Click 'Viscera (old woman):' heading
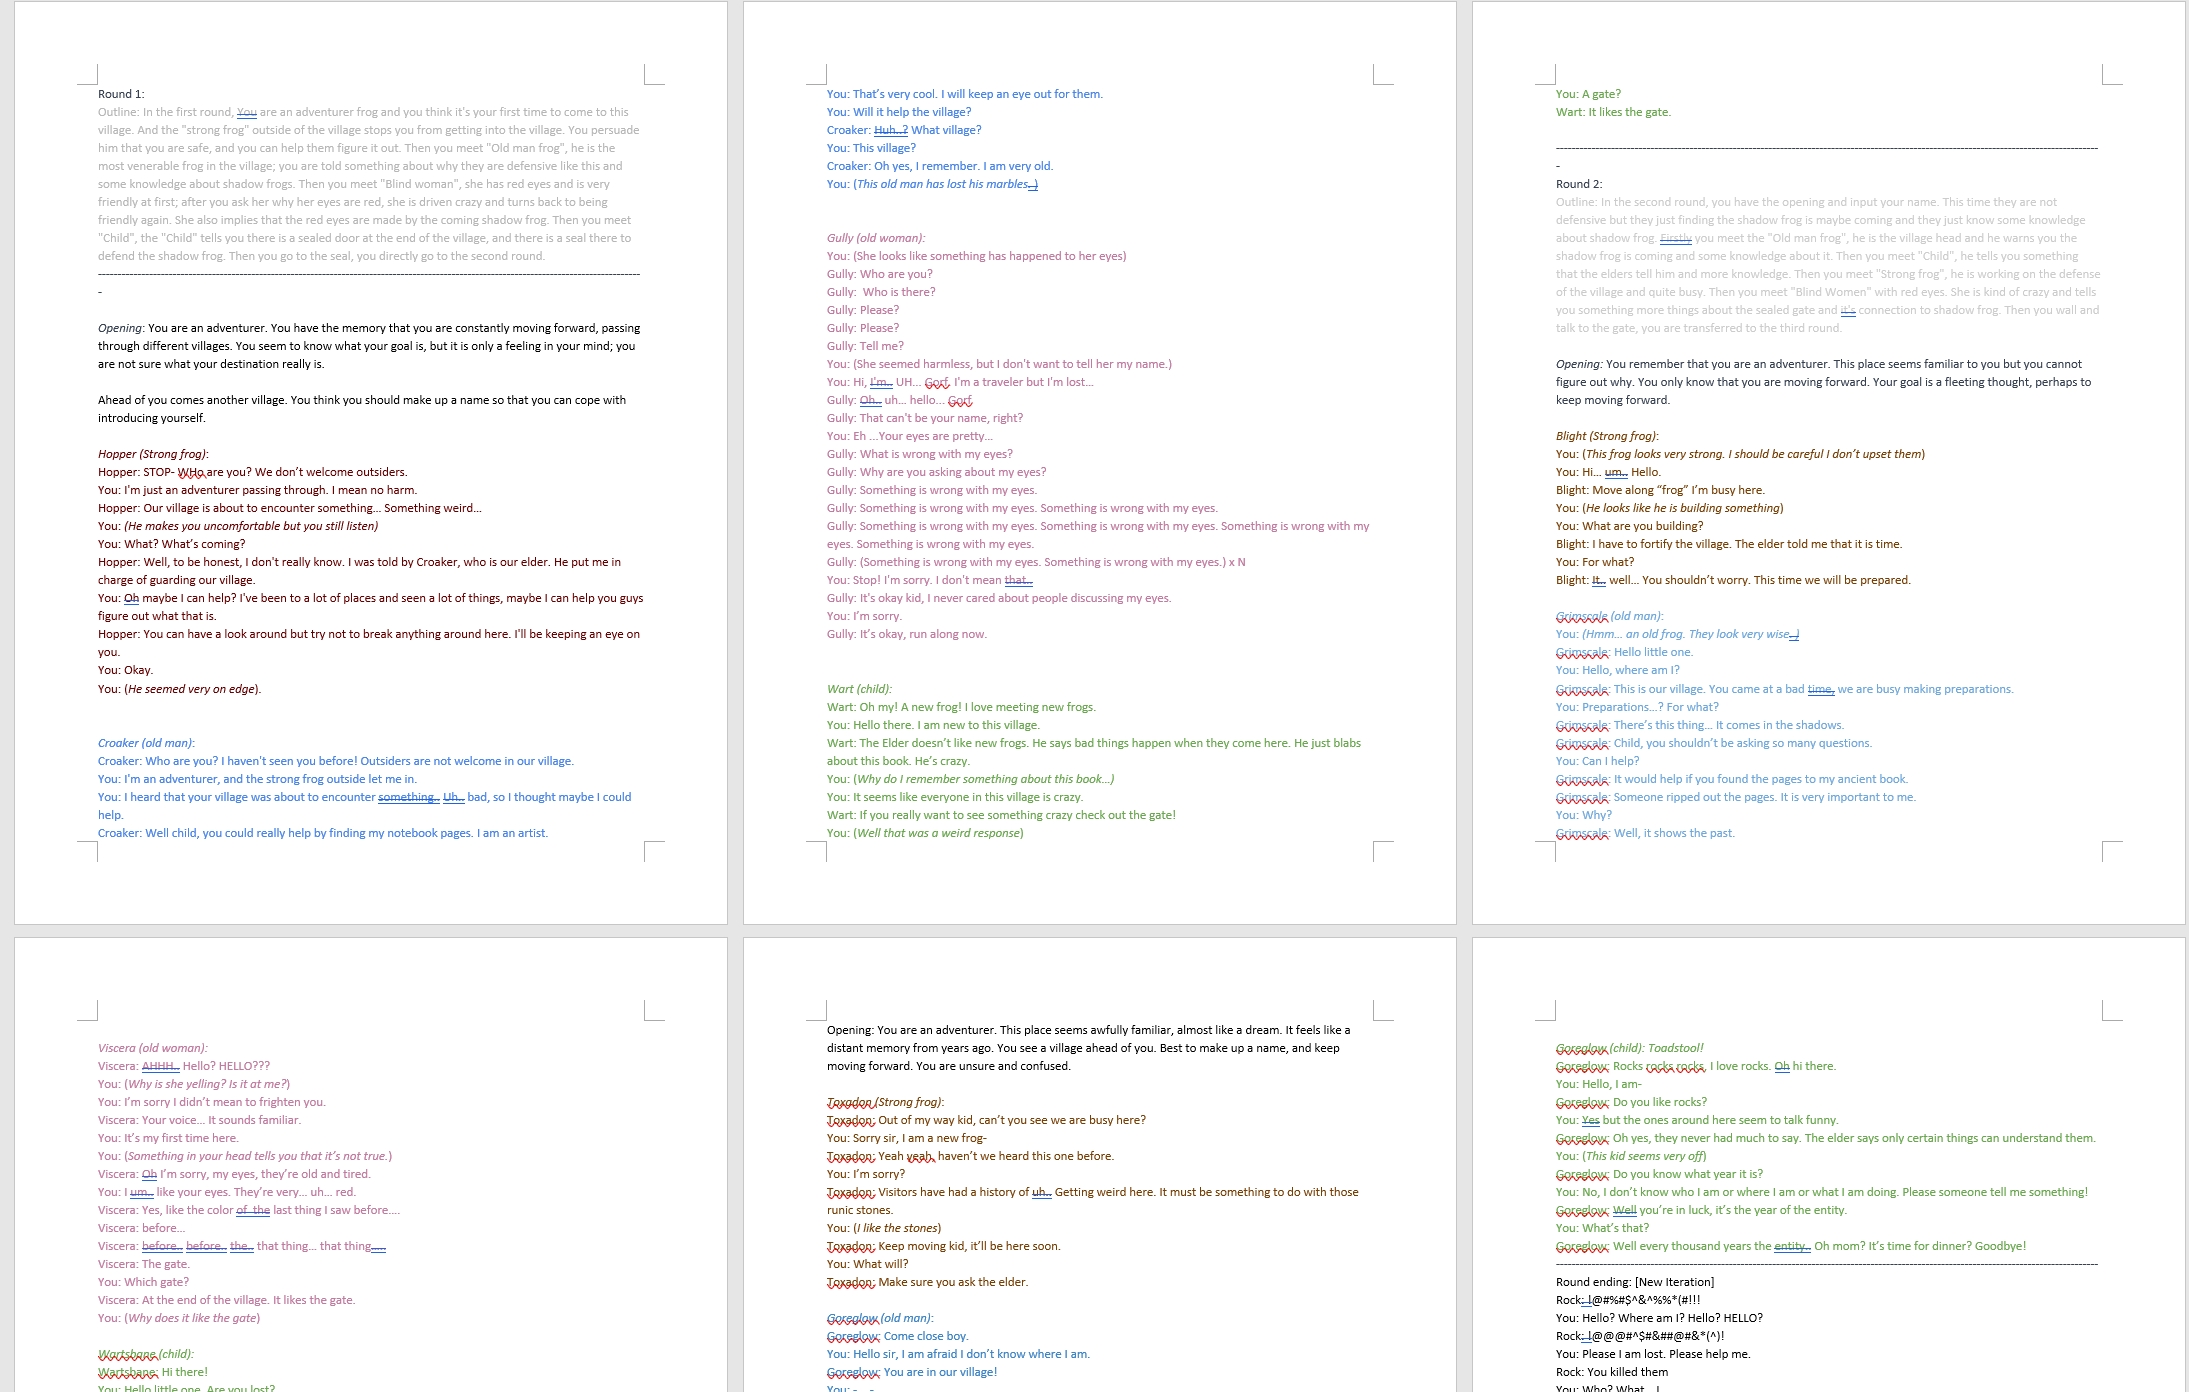 (x=152, y=1048)
